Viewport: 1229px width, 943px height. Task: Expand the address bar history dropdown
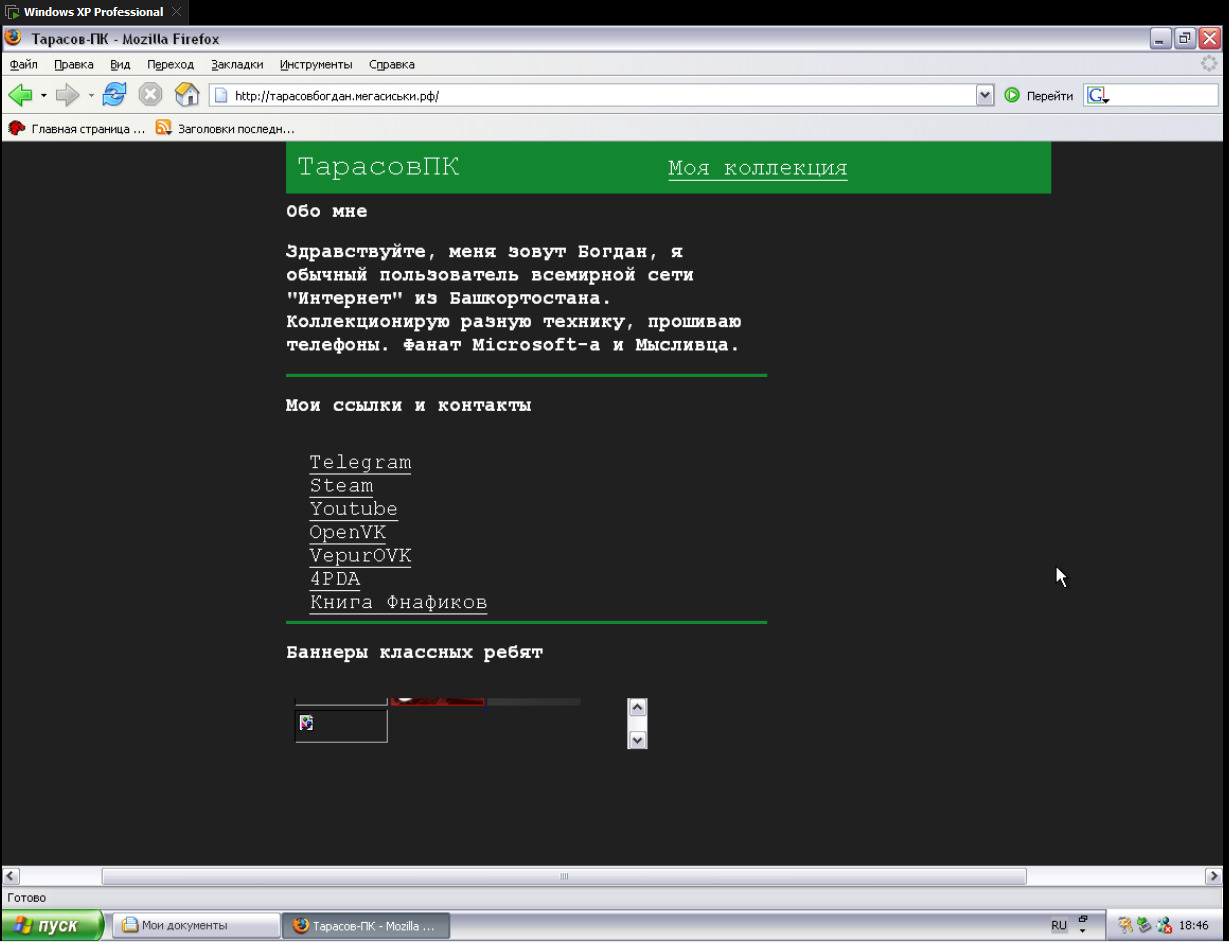tap(985, 96)
